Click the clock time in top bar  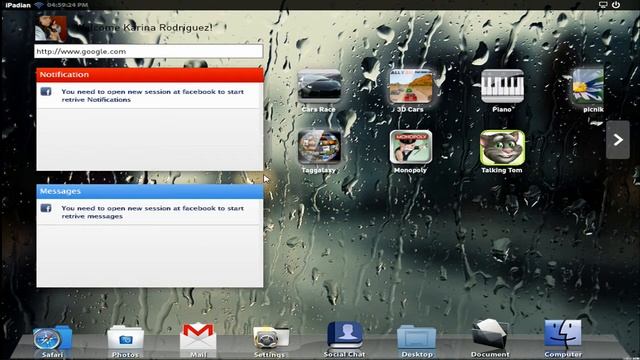coord(67,5)
